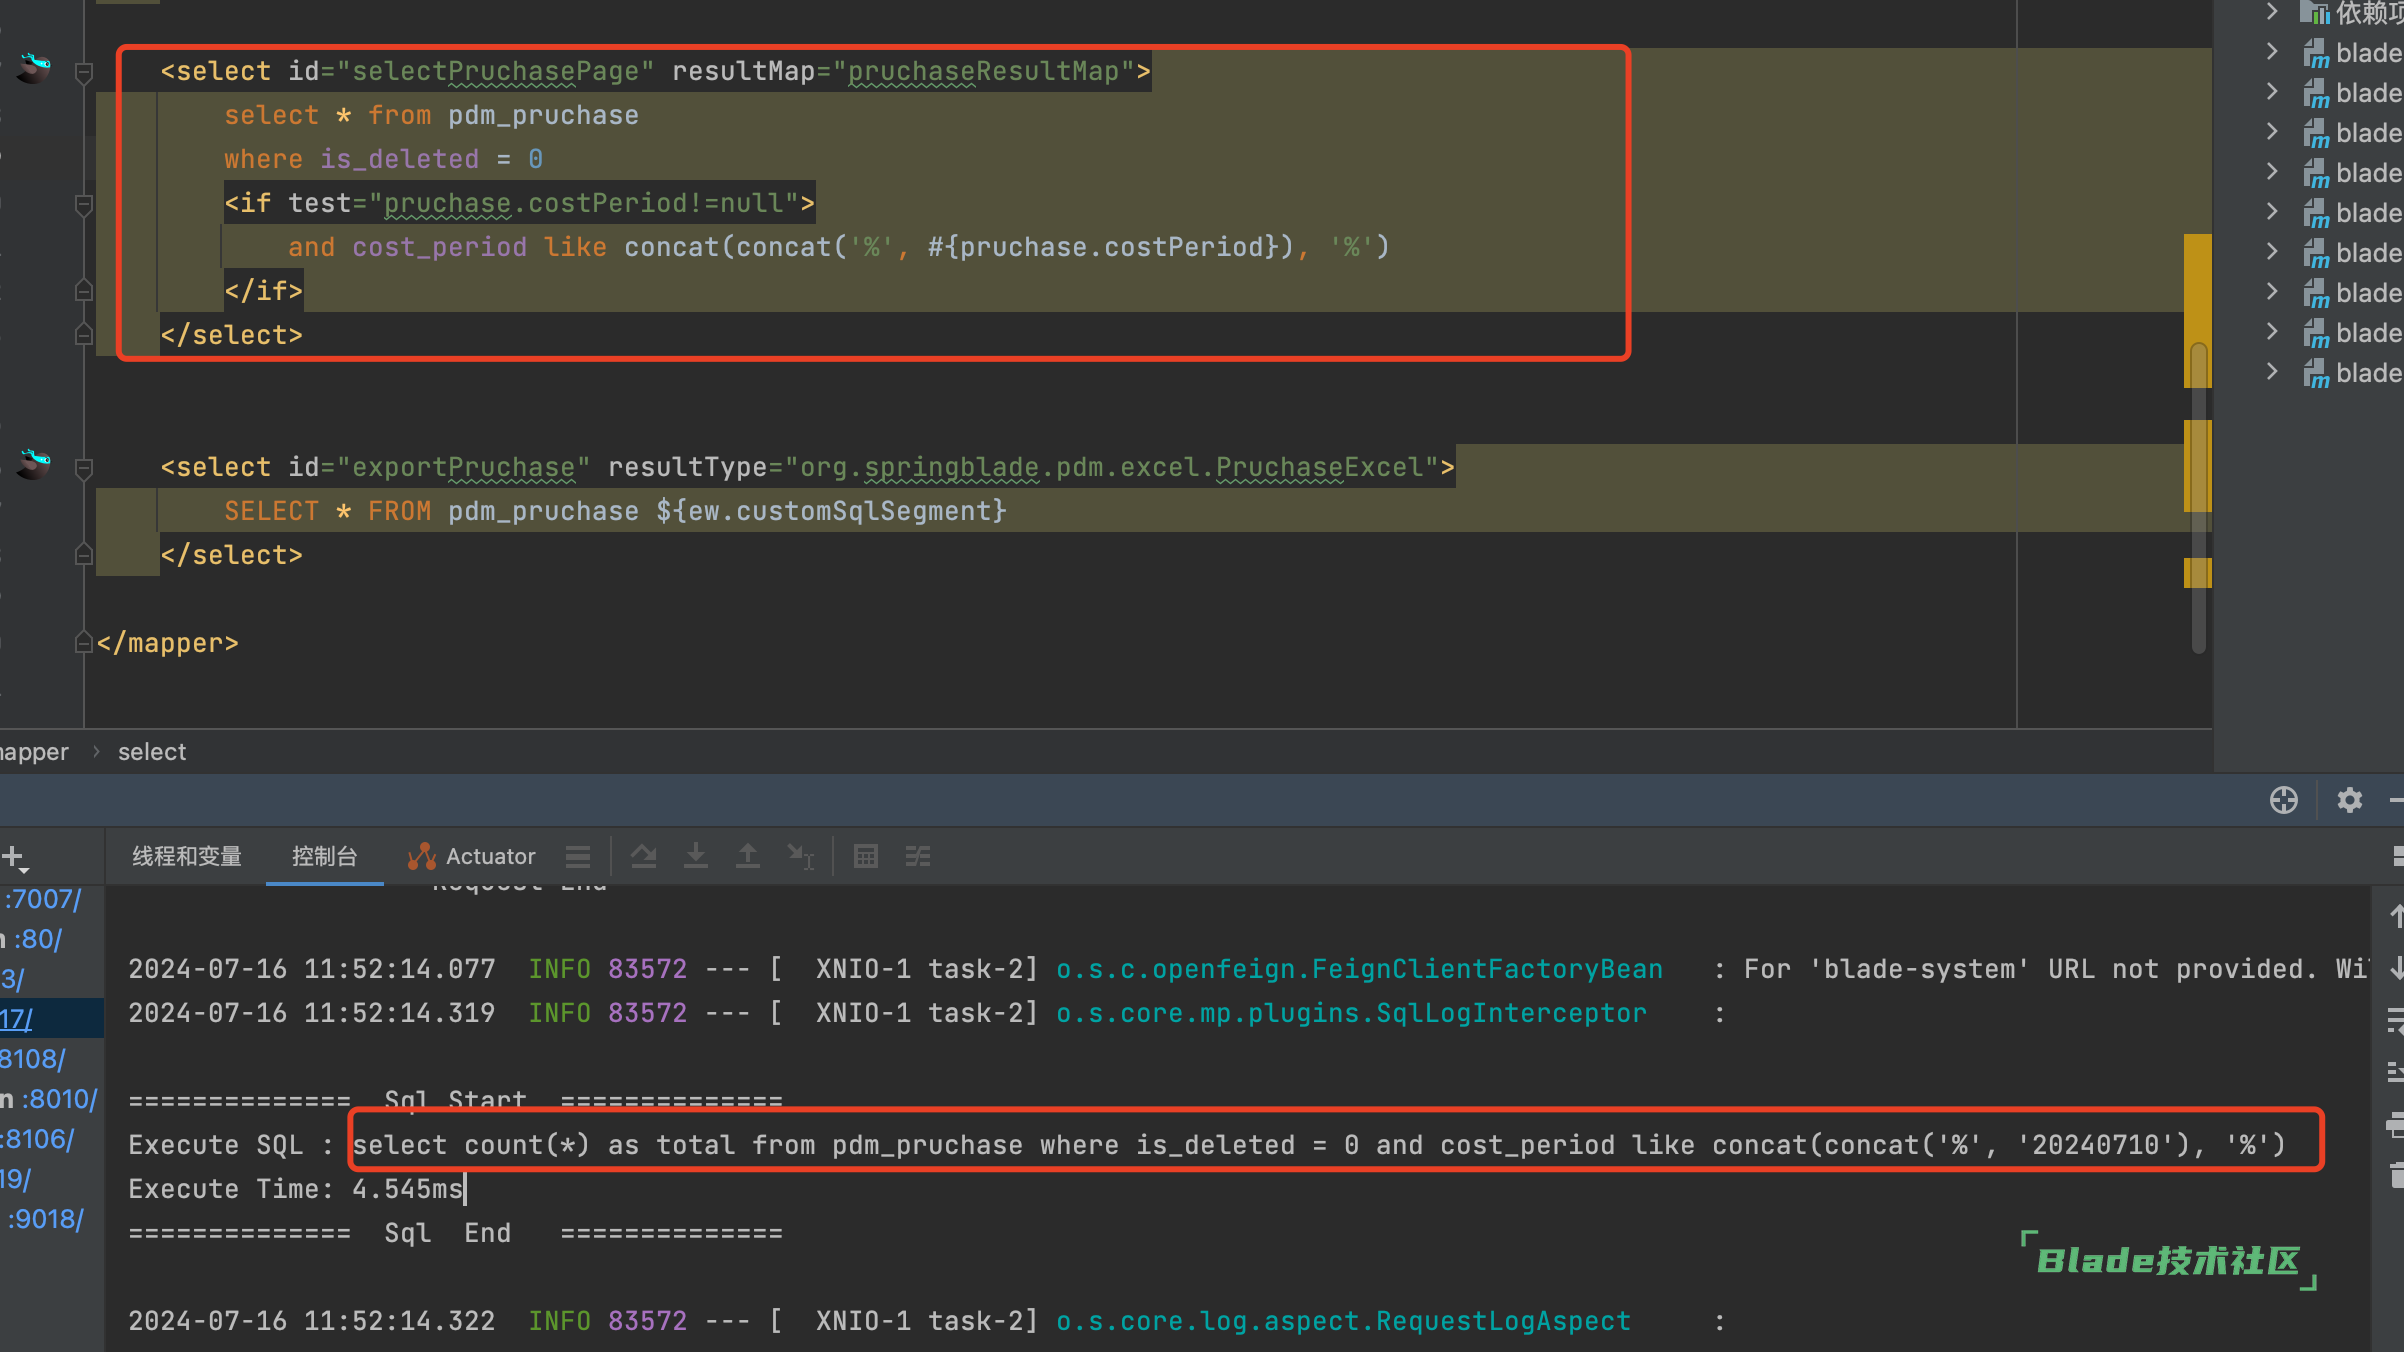Click o.s.core.mp.plugins.SqlLogInterceptor in console
2404x1352 pixels.
[1351, 1013]
